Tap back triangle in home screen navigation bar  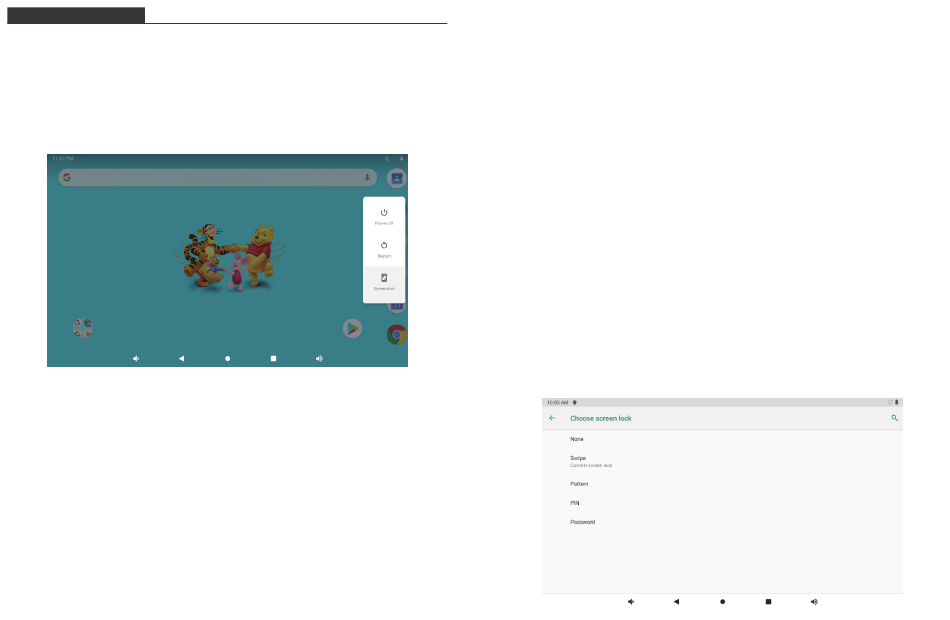pos(181,359)
